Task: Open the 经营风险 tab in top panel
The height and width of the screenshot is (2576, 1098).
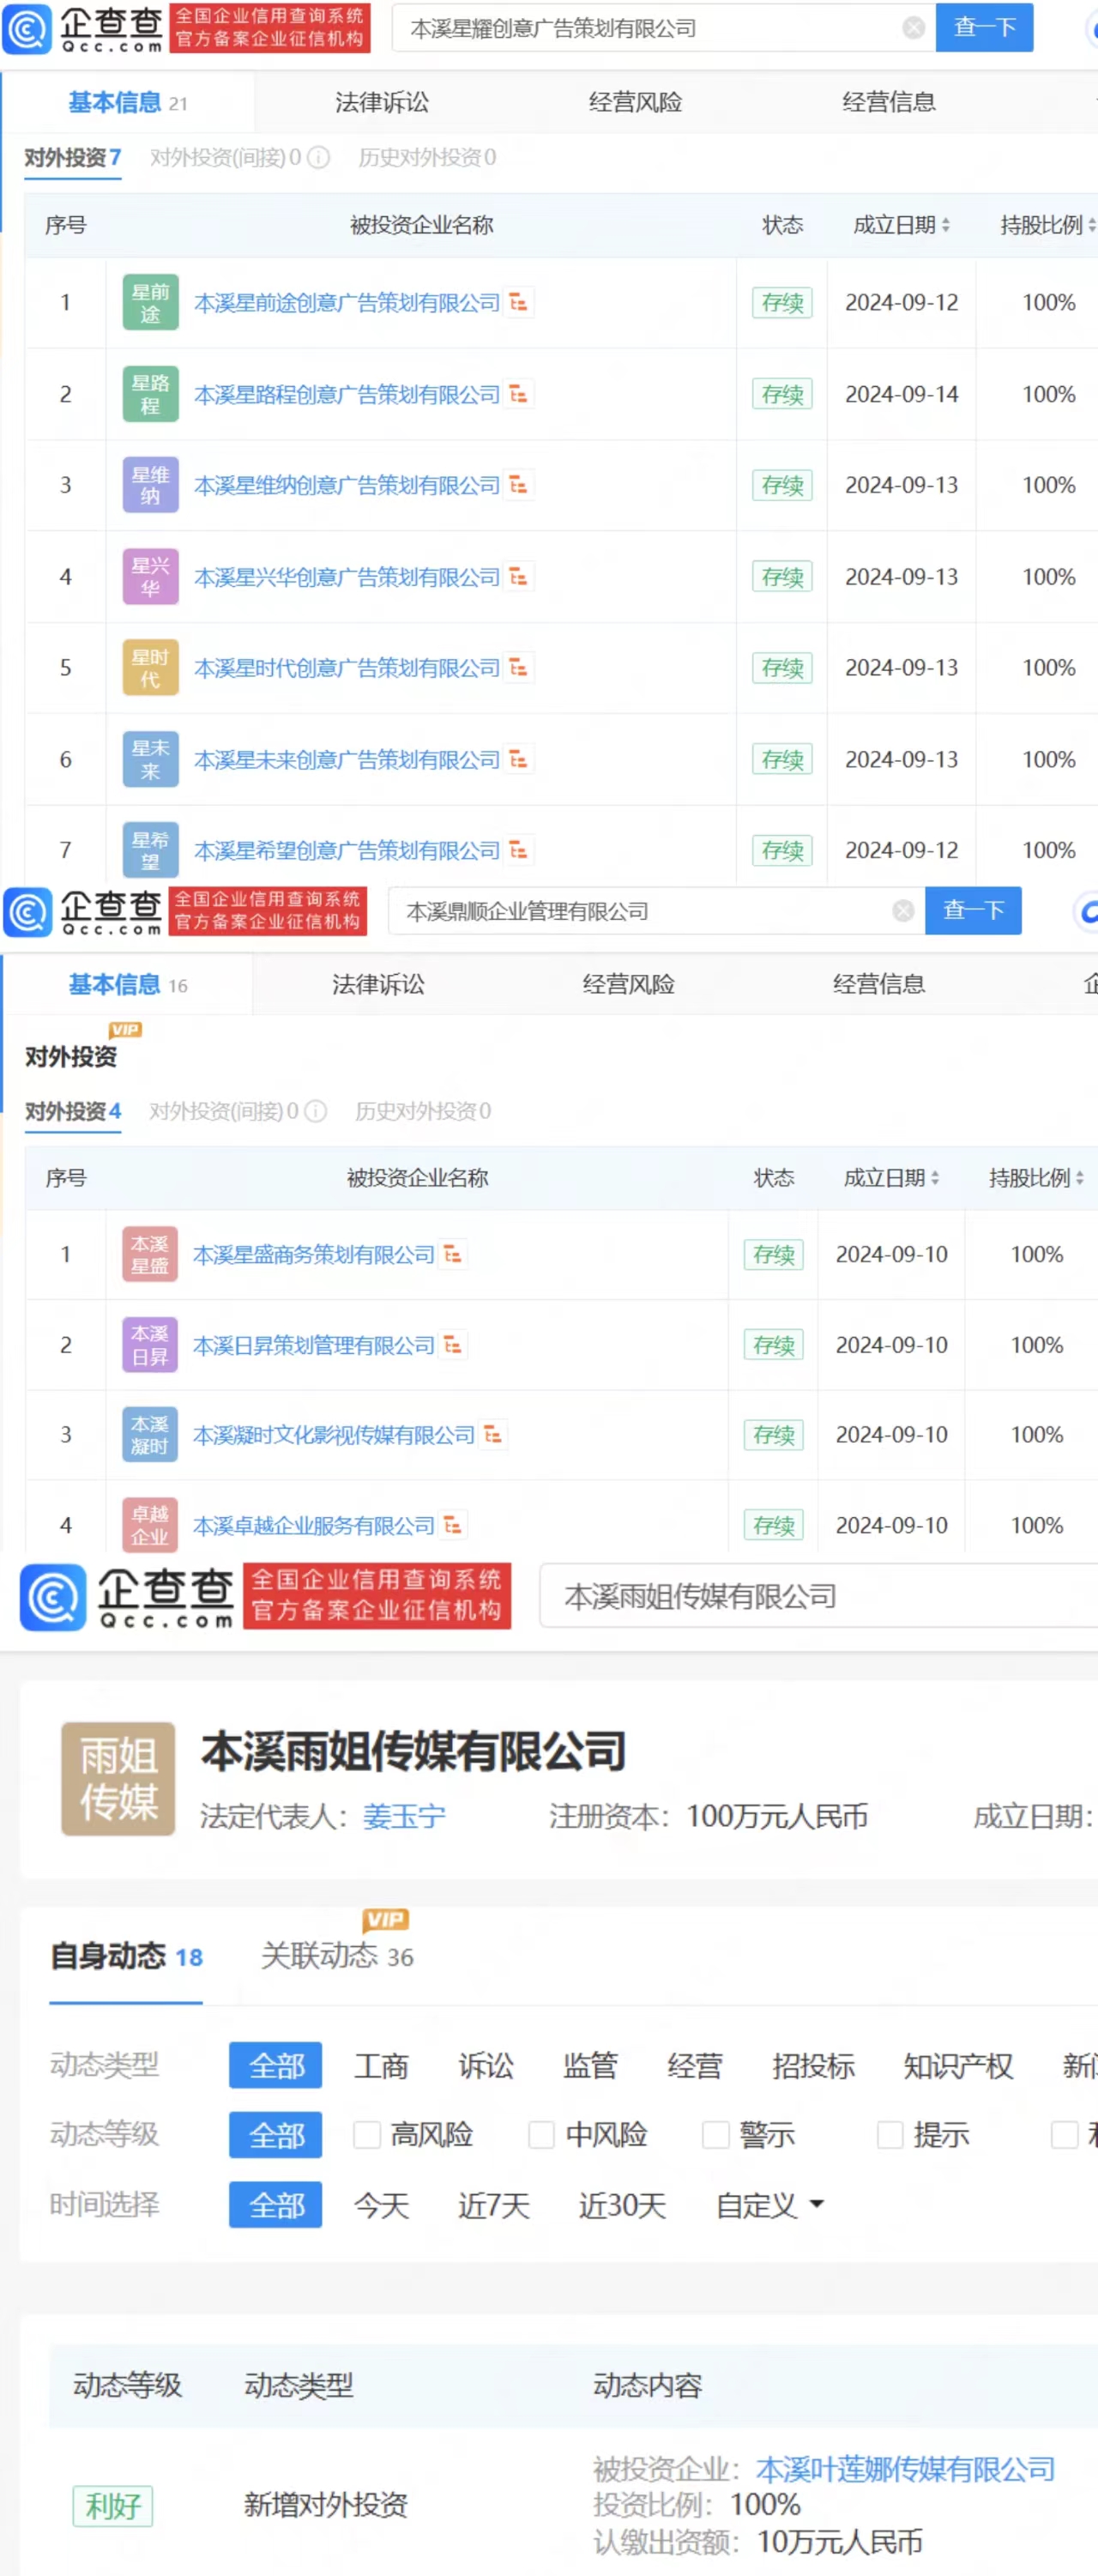Action: click(x=635, y=102)
